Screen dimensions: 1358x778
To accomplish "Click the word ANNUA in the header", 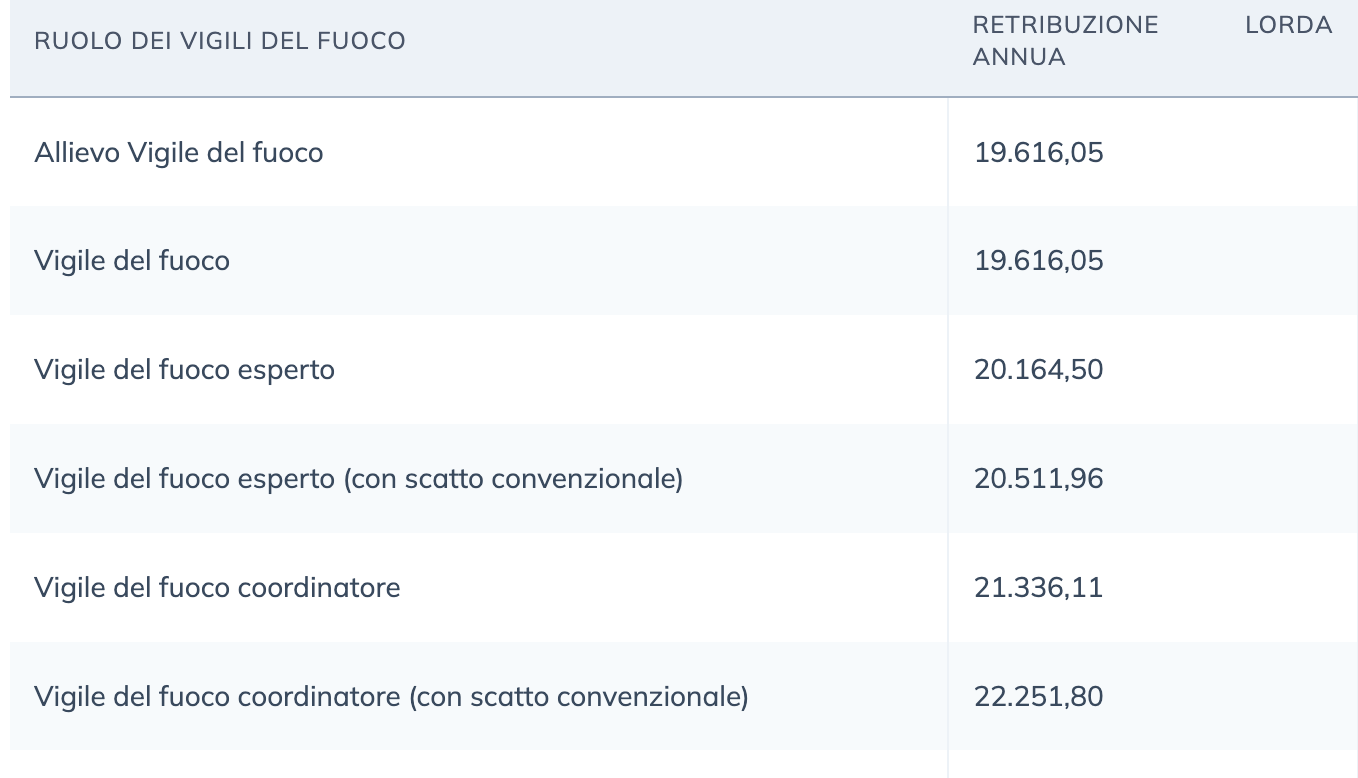I will coord(1019,57).
